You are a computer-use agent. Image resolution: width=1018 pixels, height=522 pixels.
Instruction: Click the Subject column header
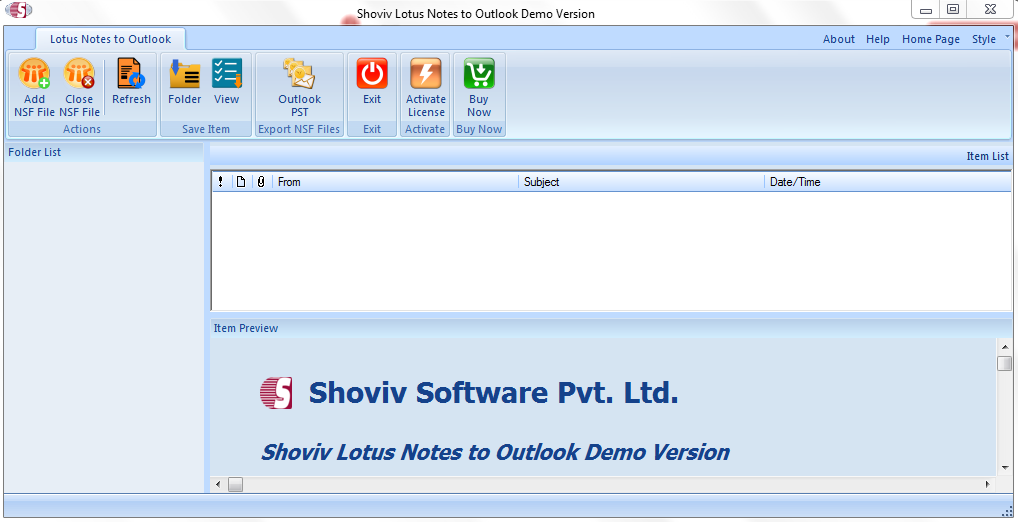click(641, 182)
